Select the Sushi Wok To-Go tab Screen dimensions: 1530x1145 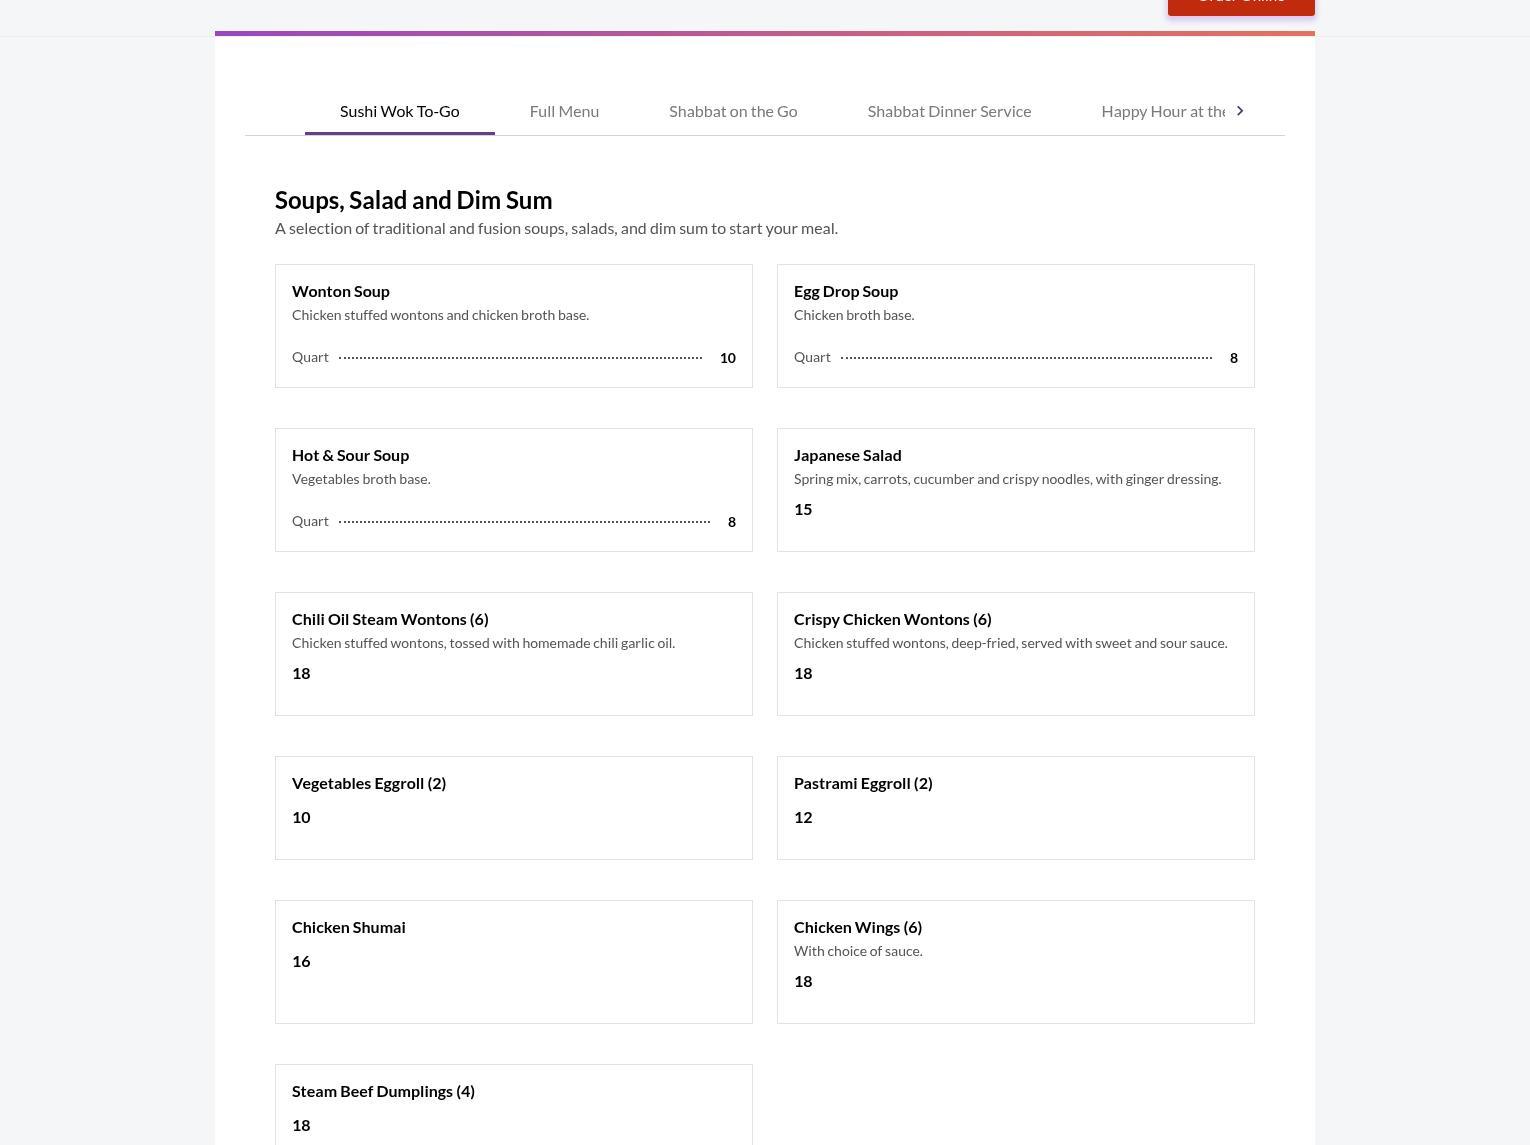399,111
